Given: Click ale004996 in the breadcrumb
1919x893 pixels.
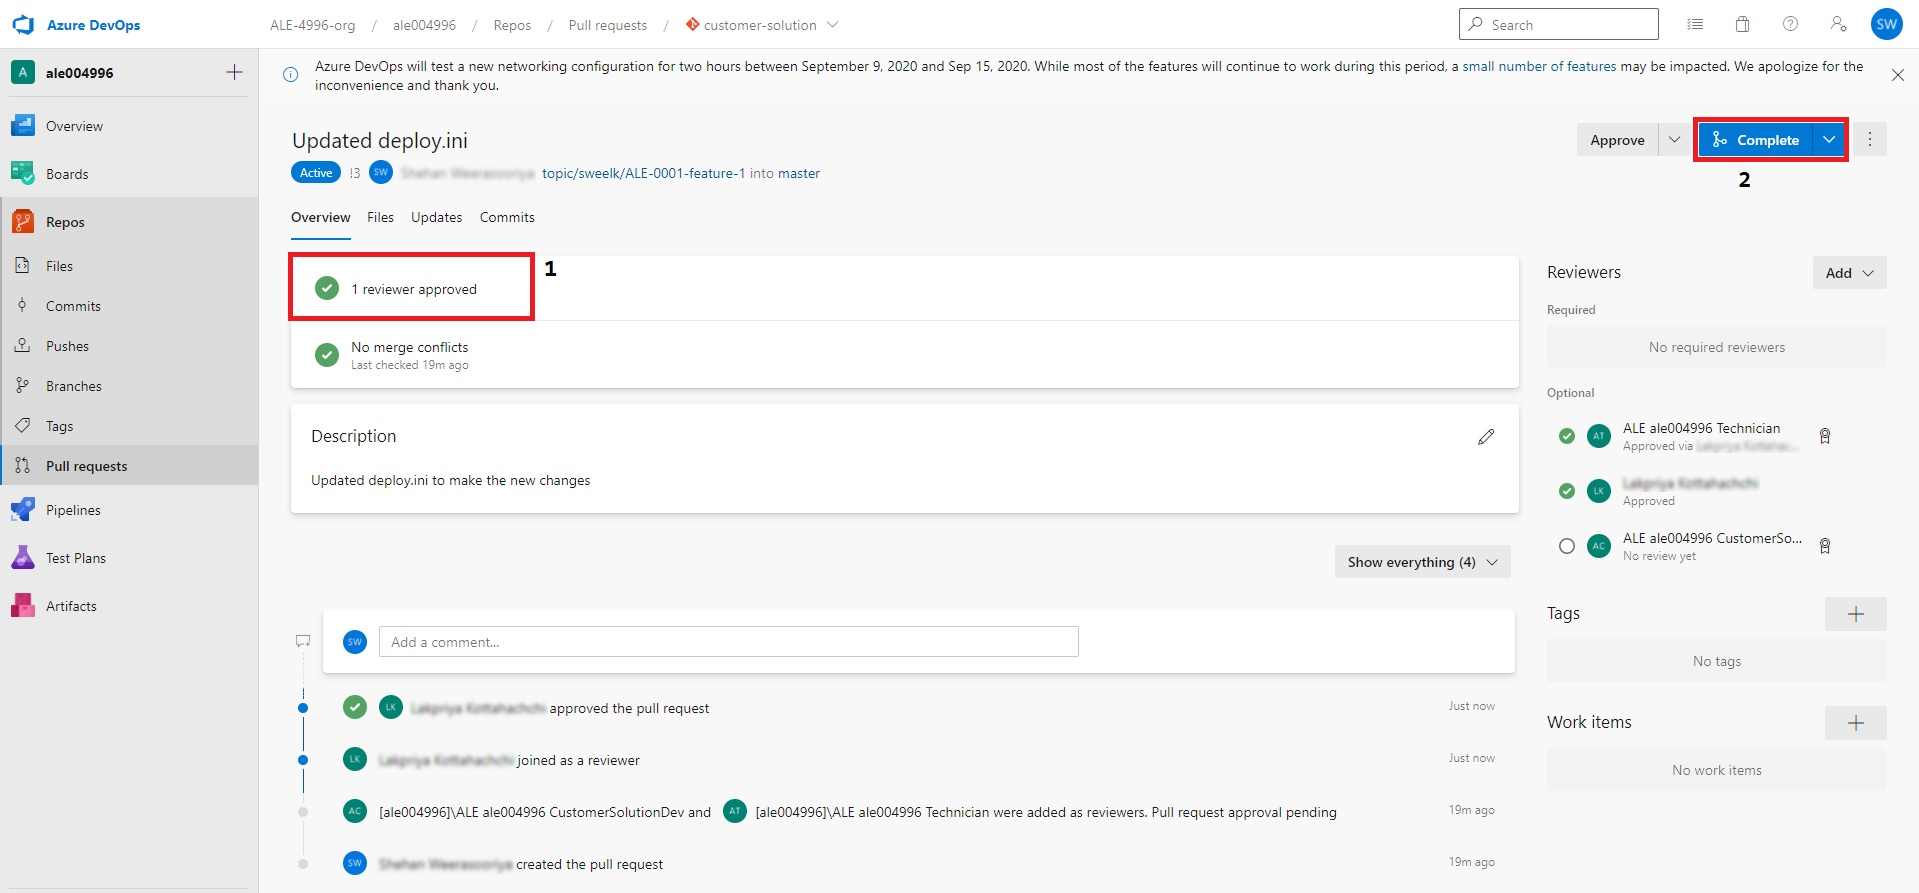Looking at the screenshot, I should [x=424, y=25].
